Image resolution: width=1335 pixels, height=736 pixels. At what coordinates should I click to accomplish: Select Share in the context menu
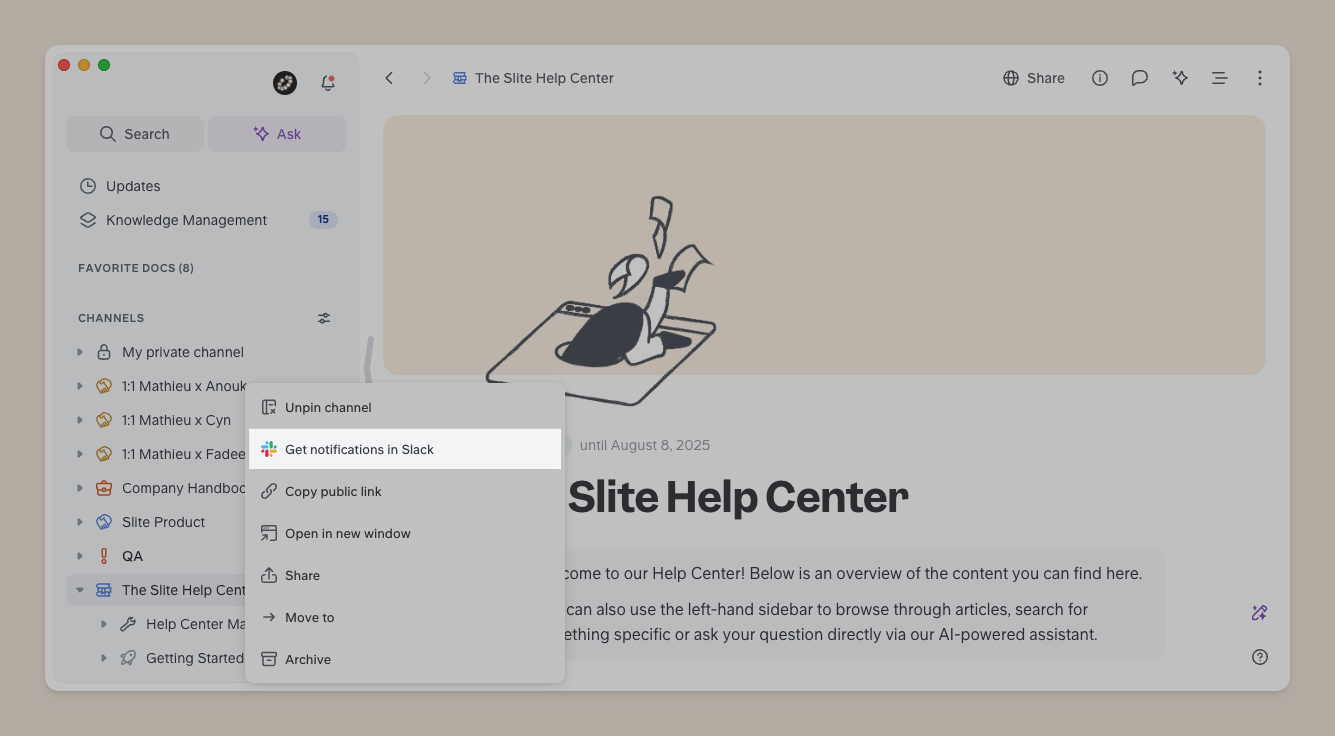tap(405, 575)
